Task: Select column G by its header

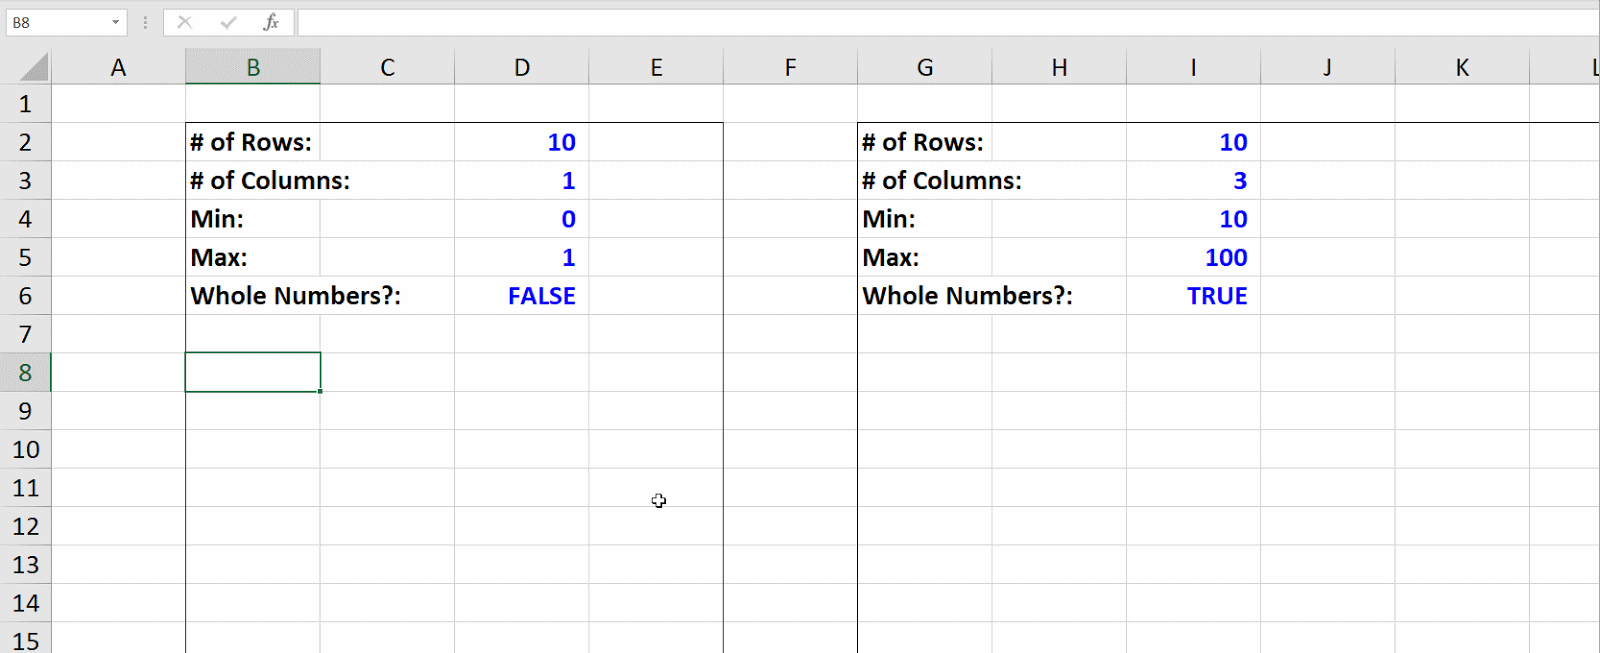Action: (x=925, y=68)
